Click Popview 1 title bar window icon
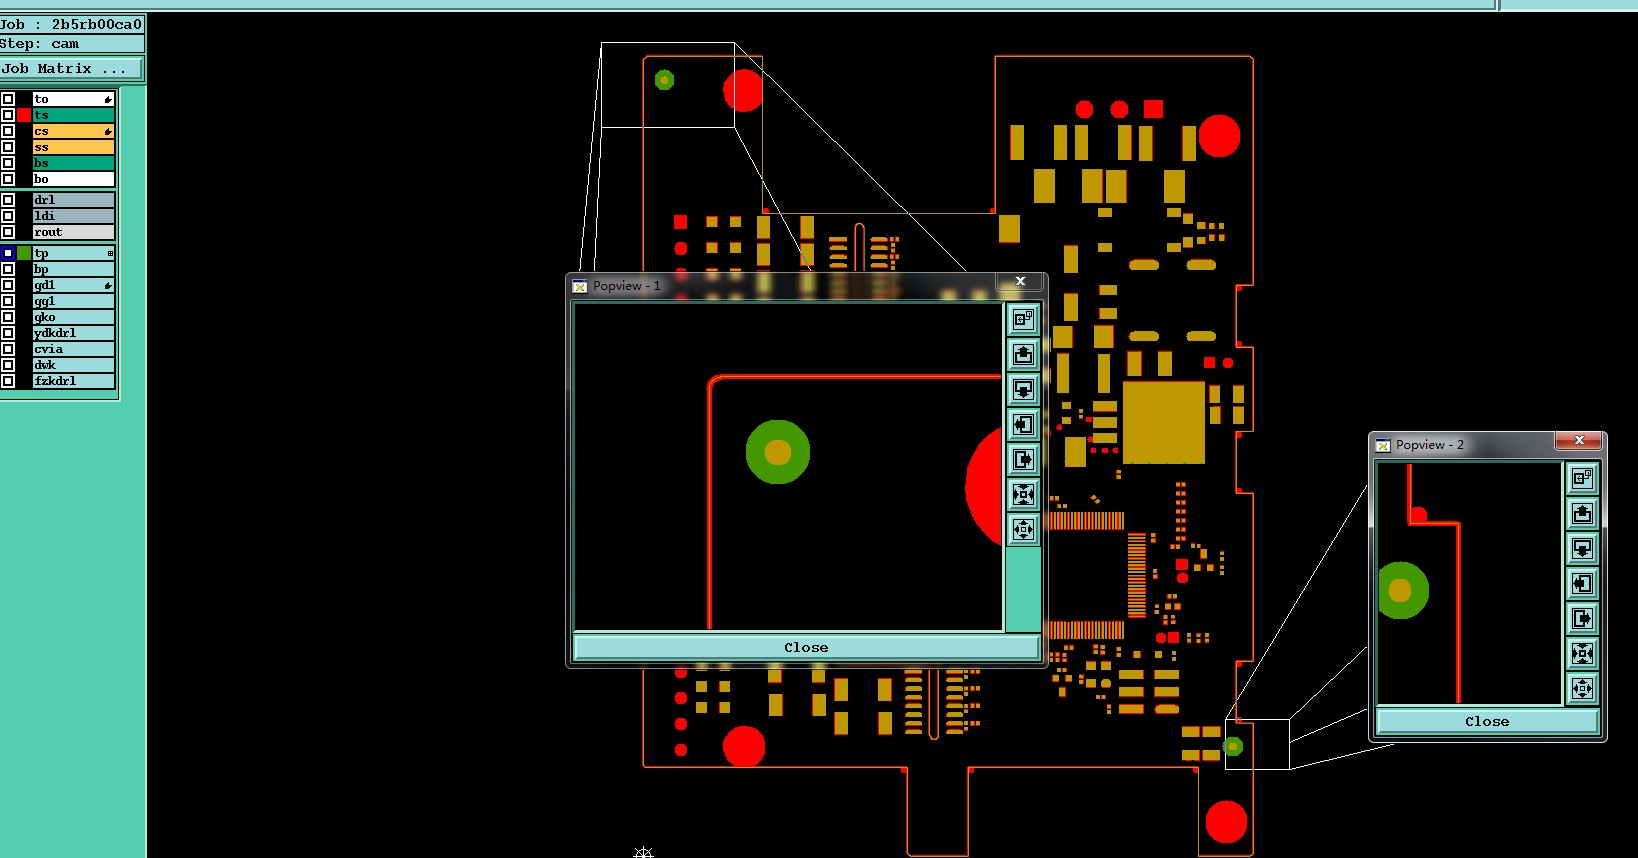 click(580, 286)
